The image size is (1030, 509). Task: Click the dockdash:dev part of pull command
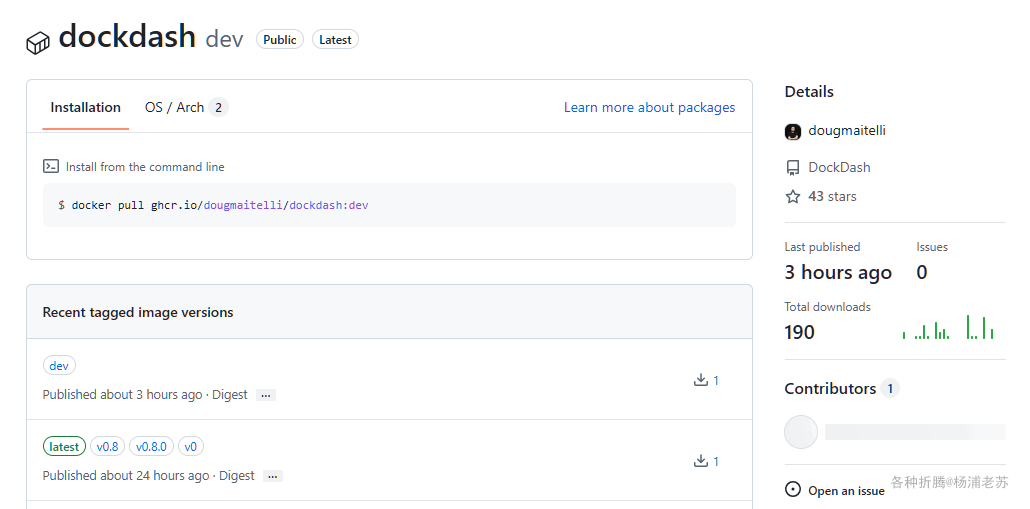point(328,205)
